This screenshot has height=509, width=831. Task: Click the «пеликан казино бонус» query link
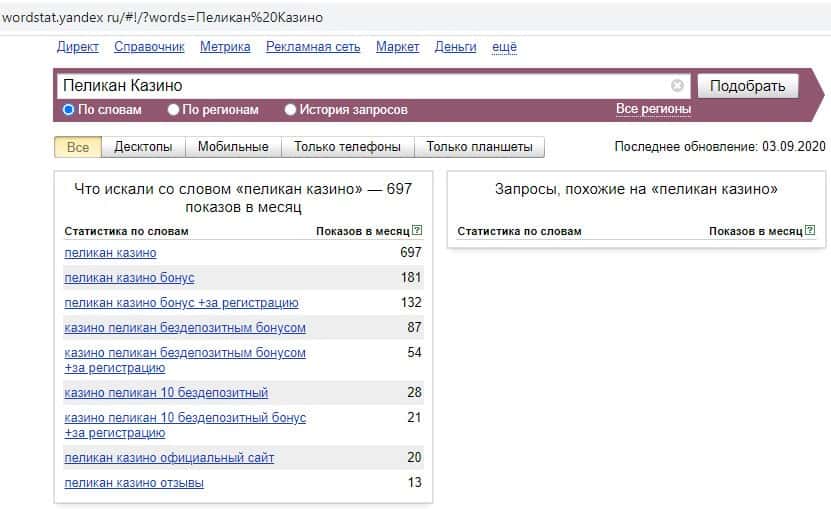[x=129, y=277]
